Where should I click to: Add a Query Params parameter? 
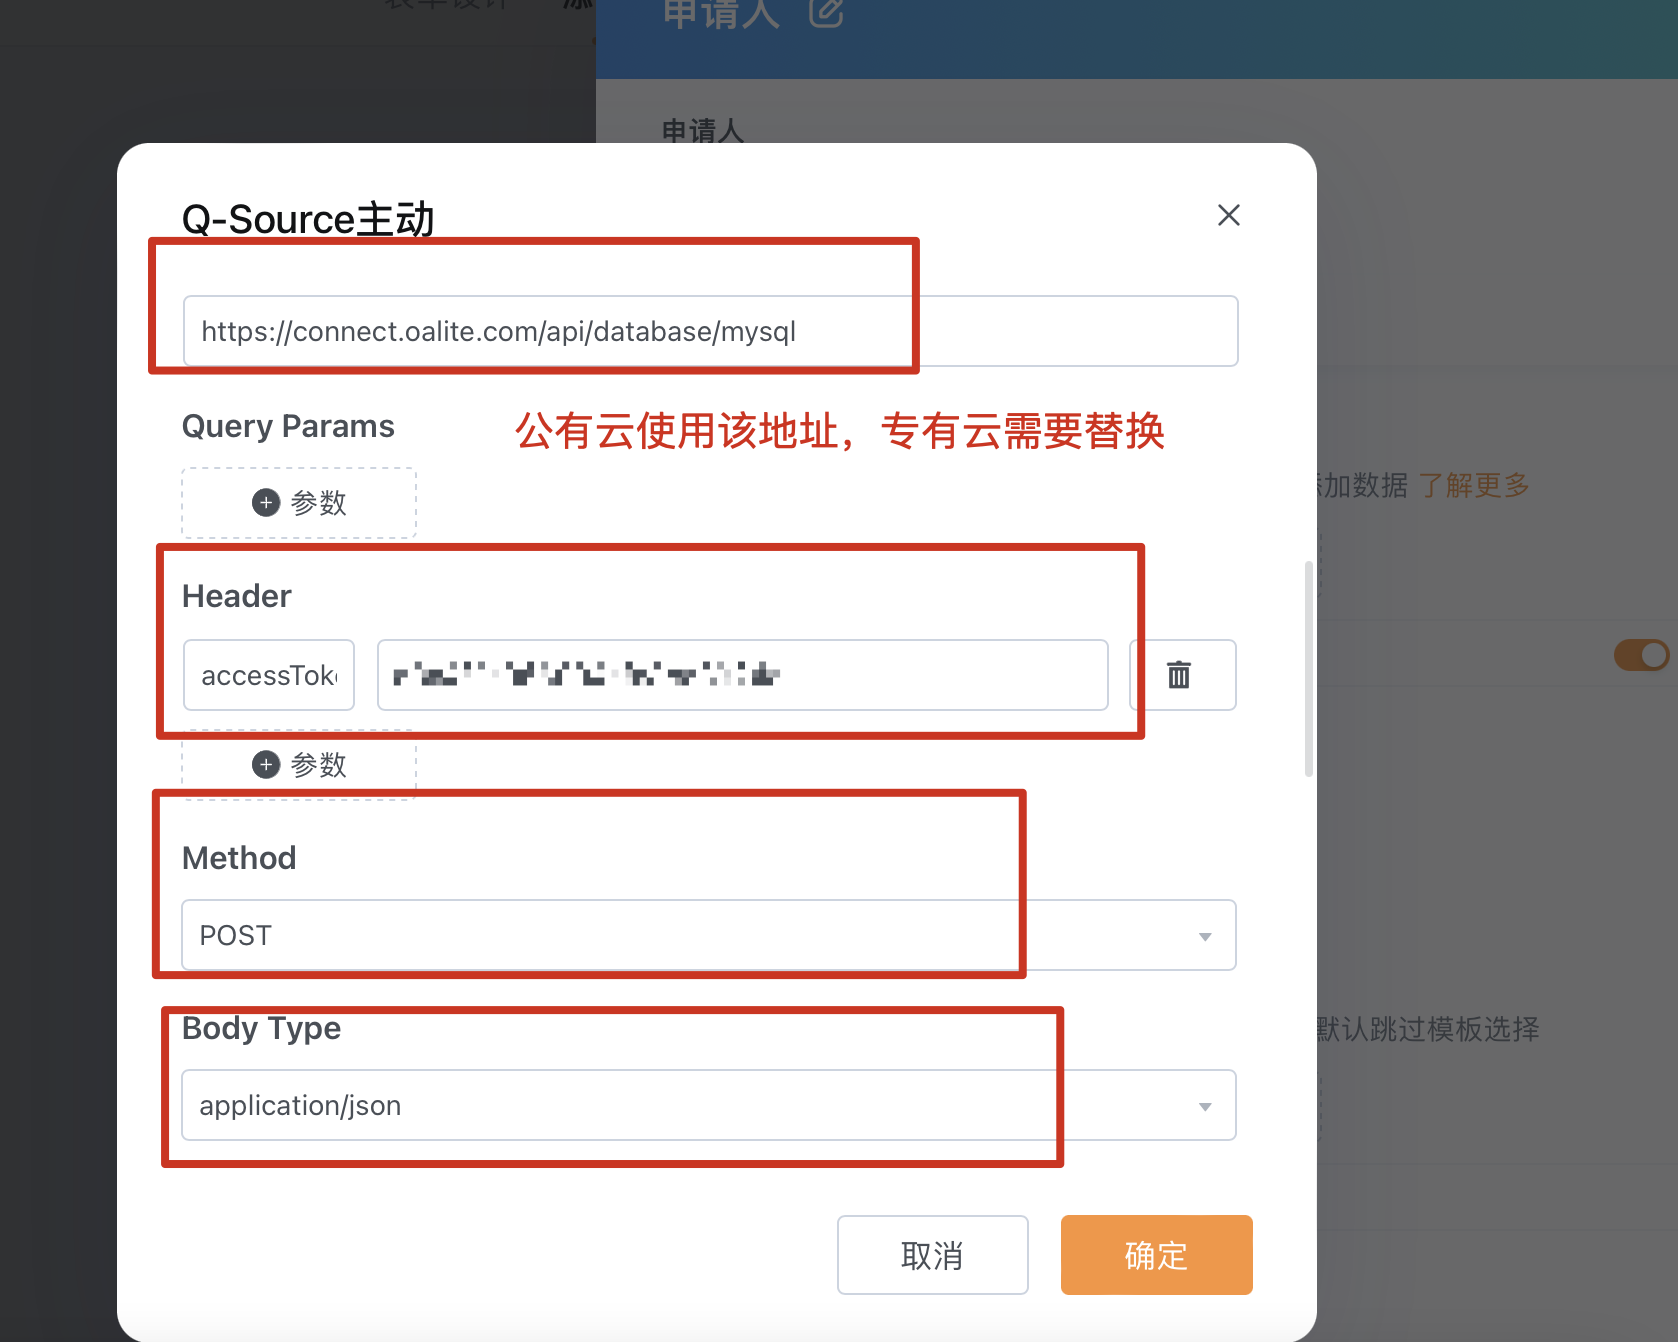tap(299, 503)
